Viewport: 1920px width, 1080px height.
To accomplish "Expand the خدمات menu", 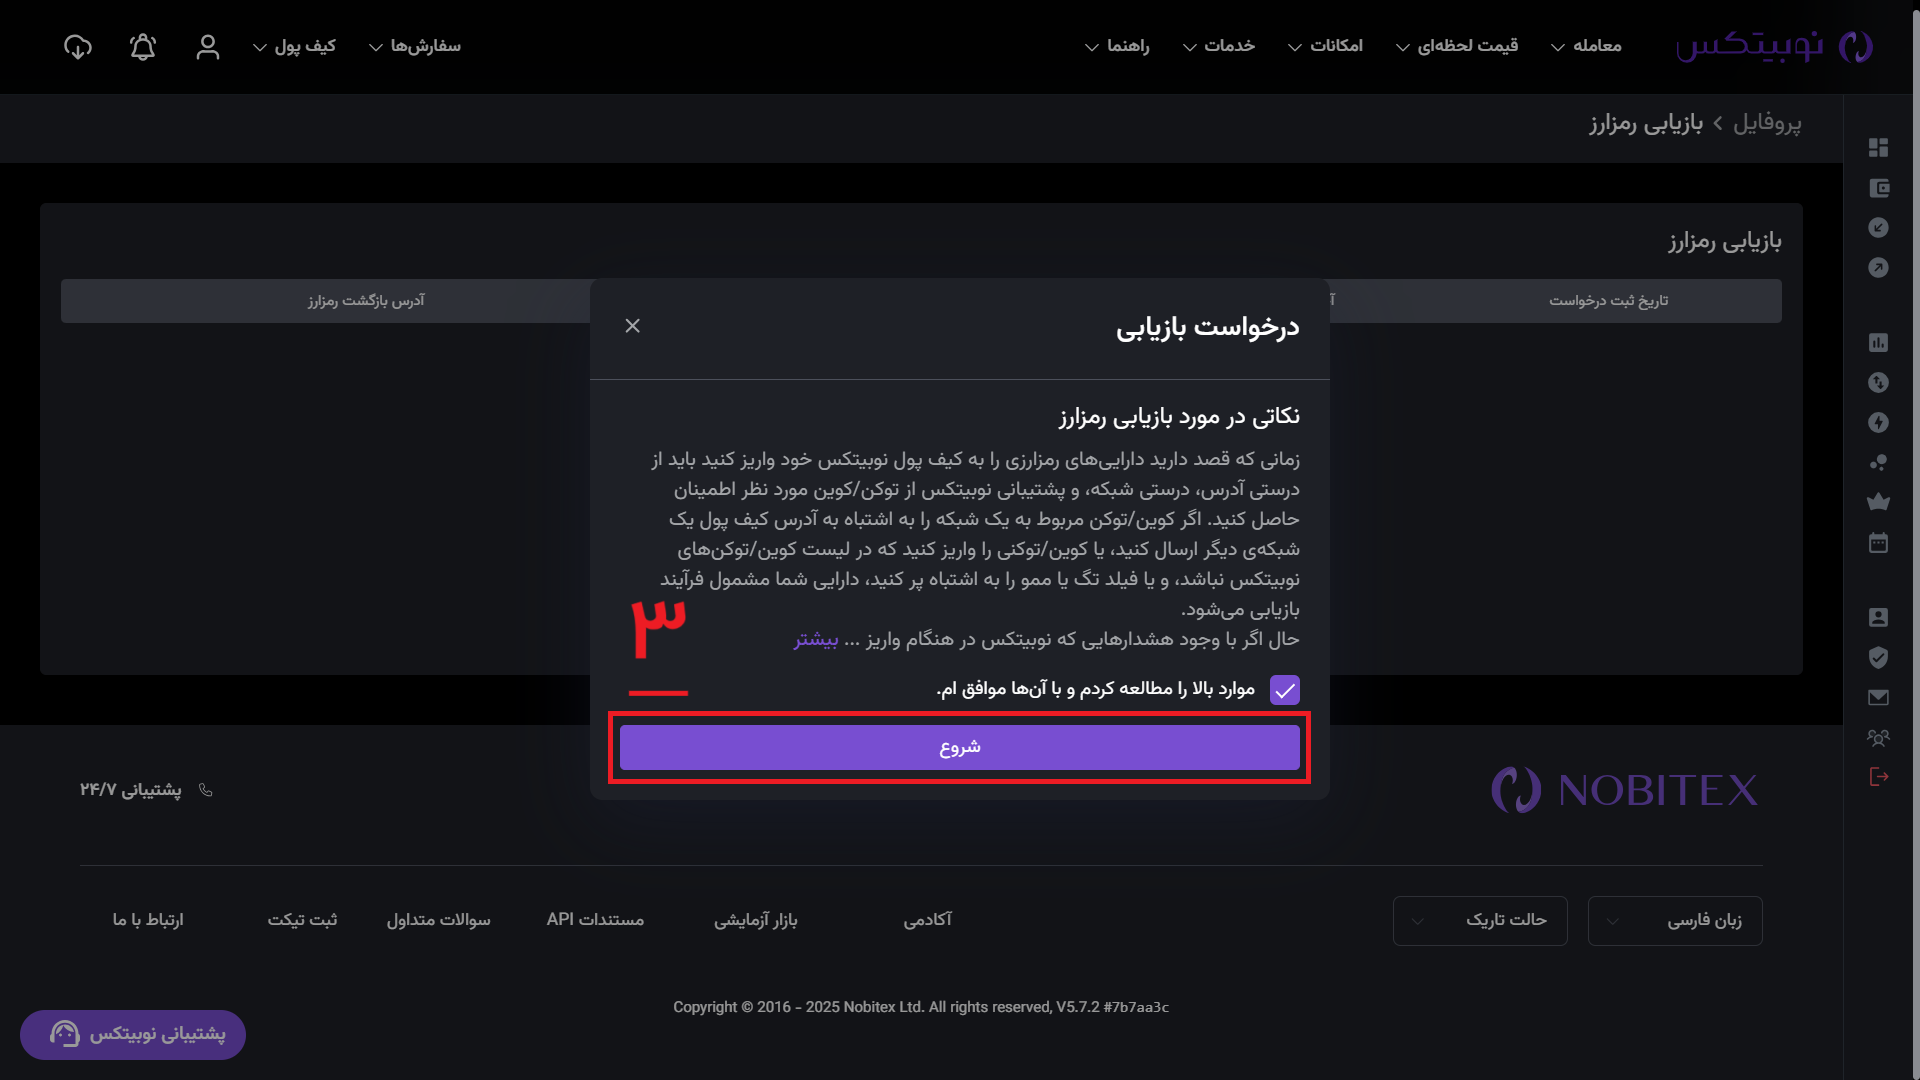I will click(x=1219, y=46).
